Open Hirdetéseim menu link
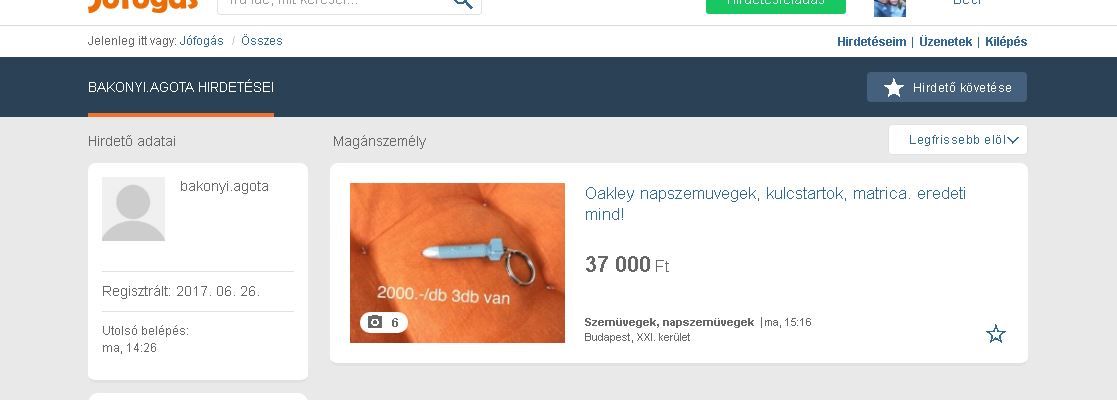The width and height of the screenshot is (1117, 400). 871,41
